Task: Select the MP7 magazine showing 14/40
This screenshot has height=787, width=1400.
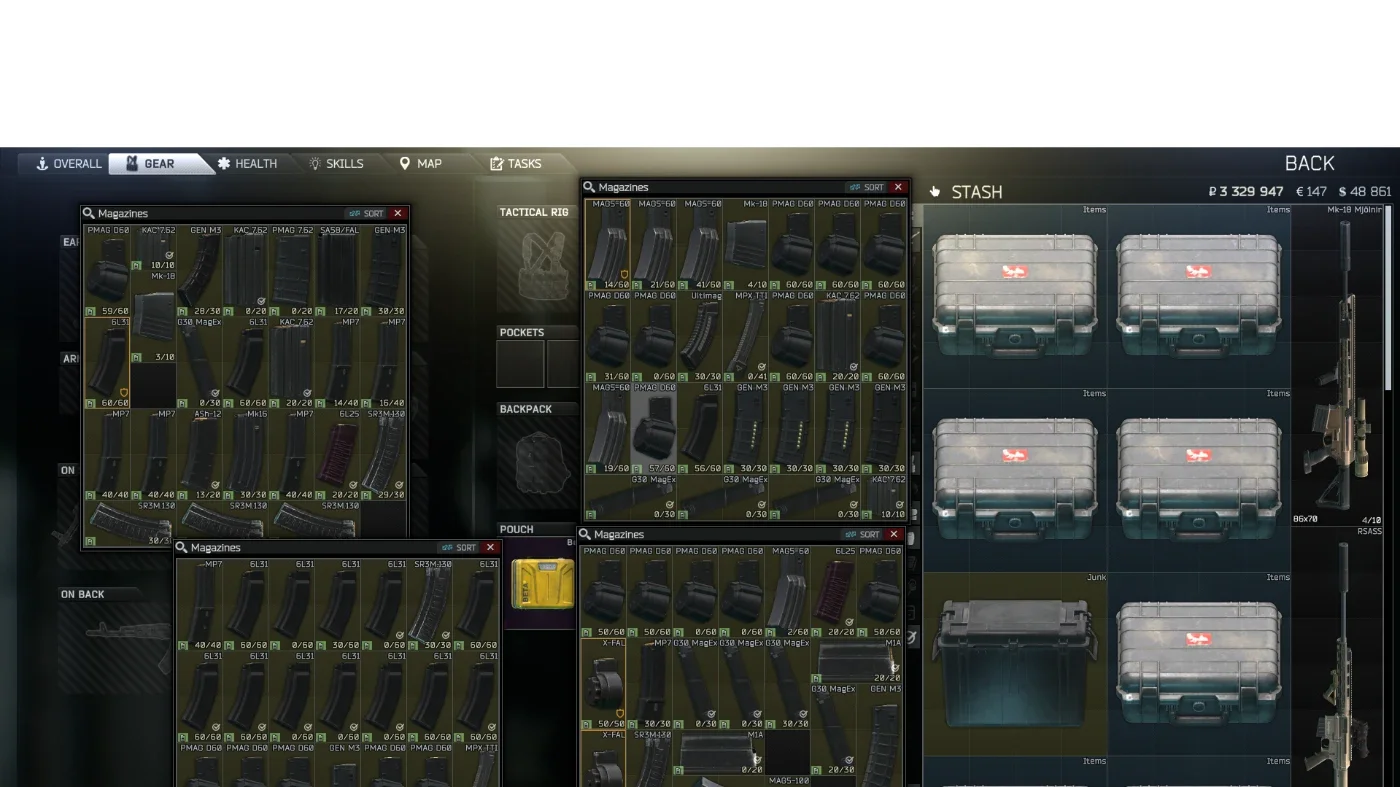Action: pos(338,363)
